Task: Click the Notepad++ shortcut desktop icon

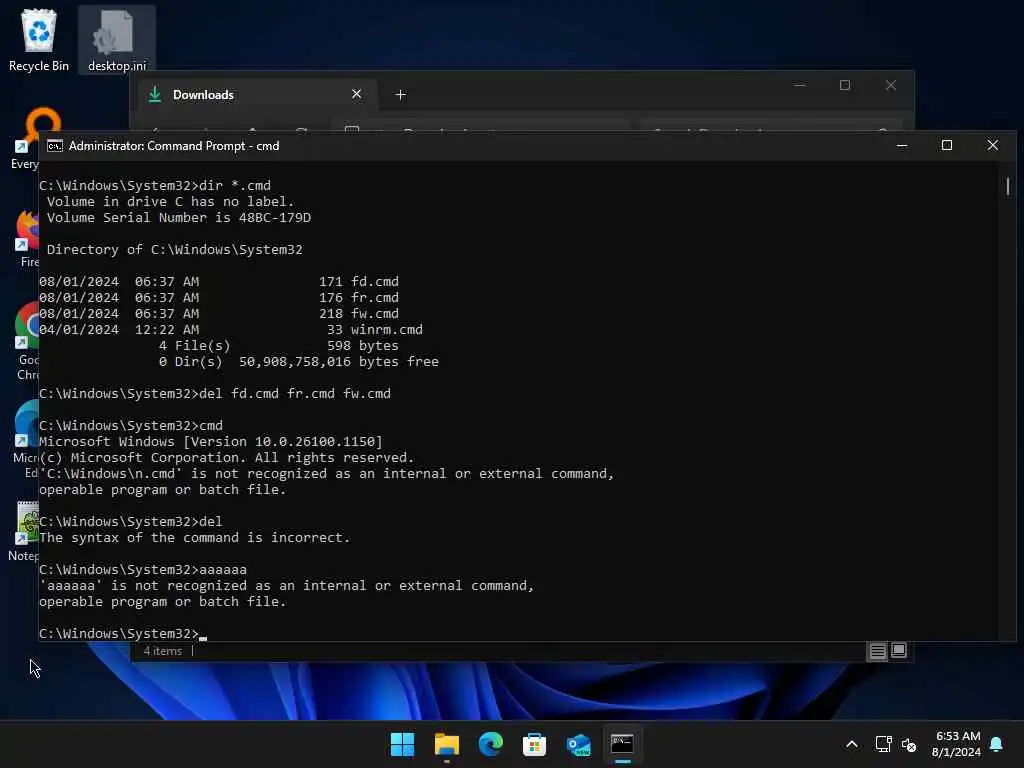Action: coord(24,531)
